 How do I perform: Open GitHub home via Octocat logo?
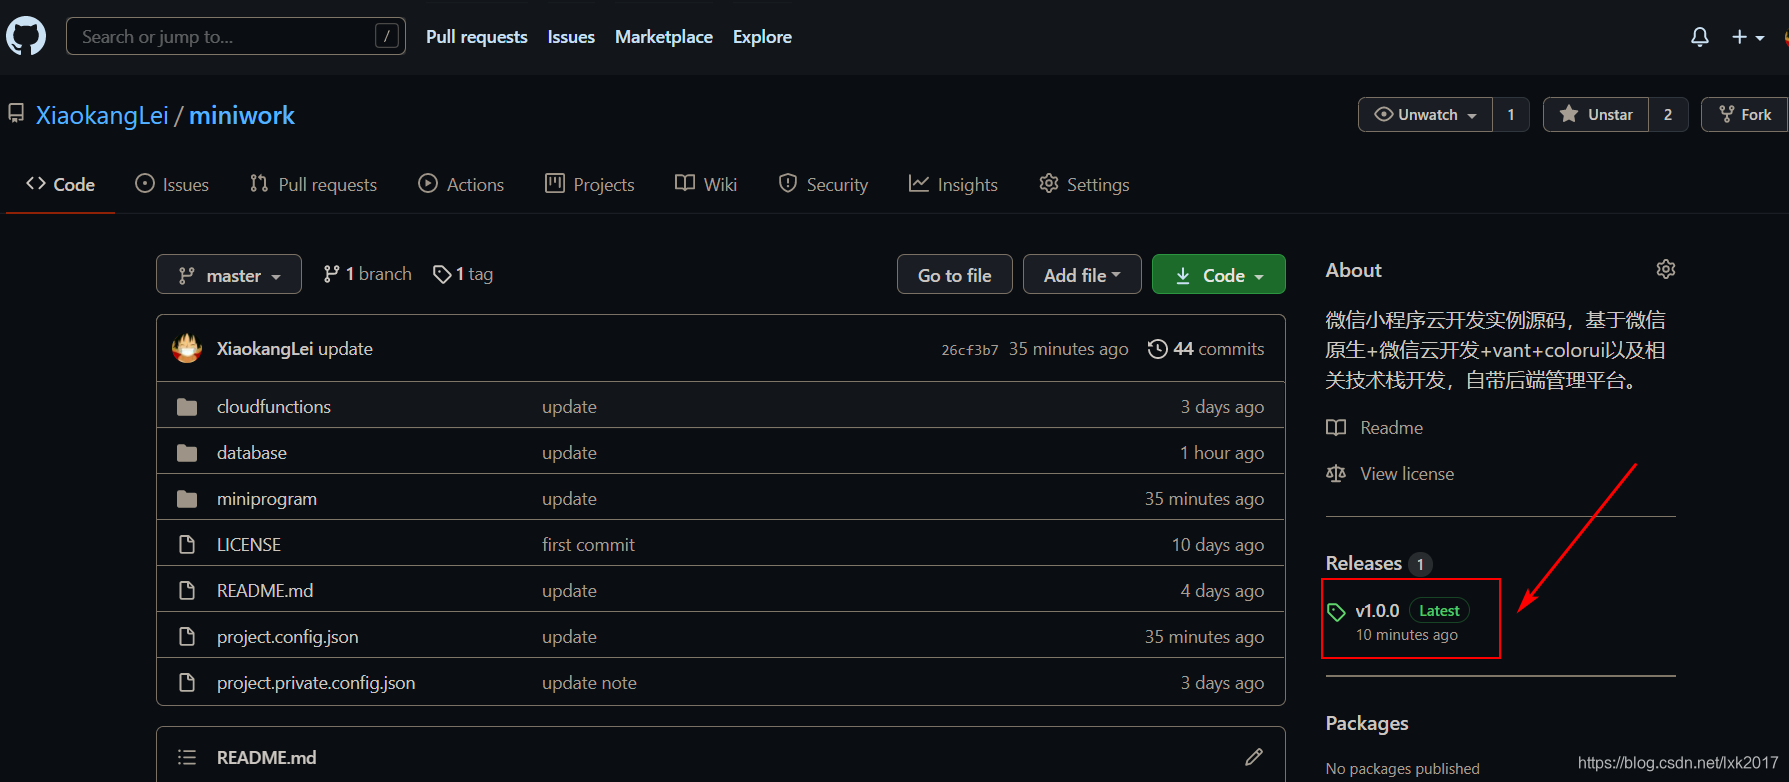point(26,37)
